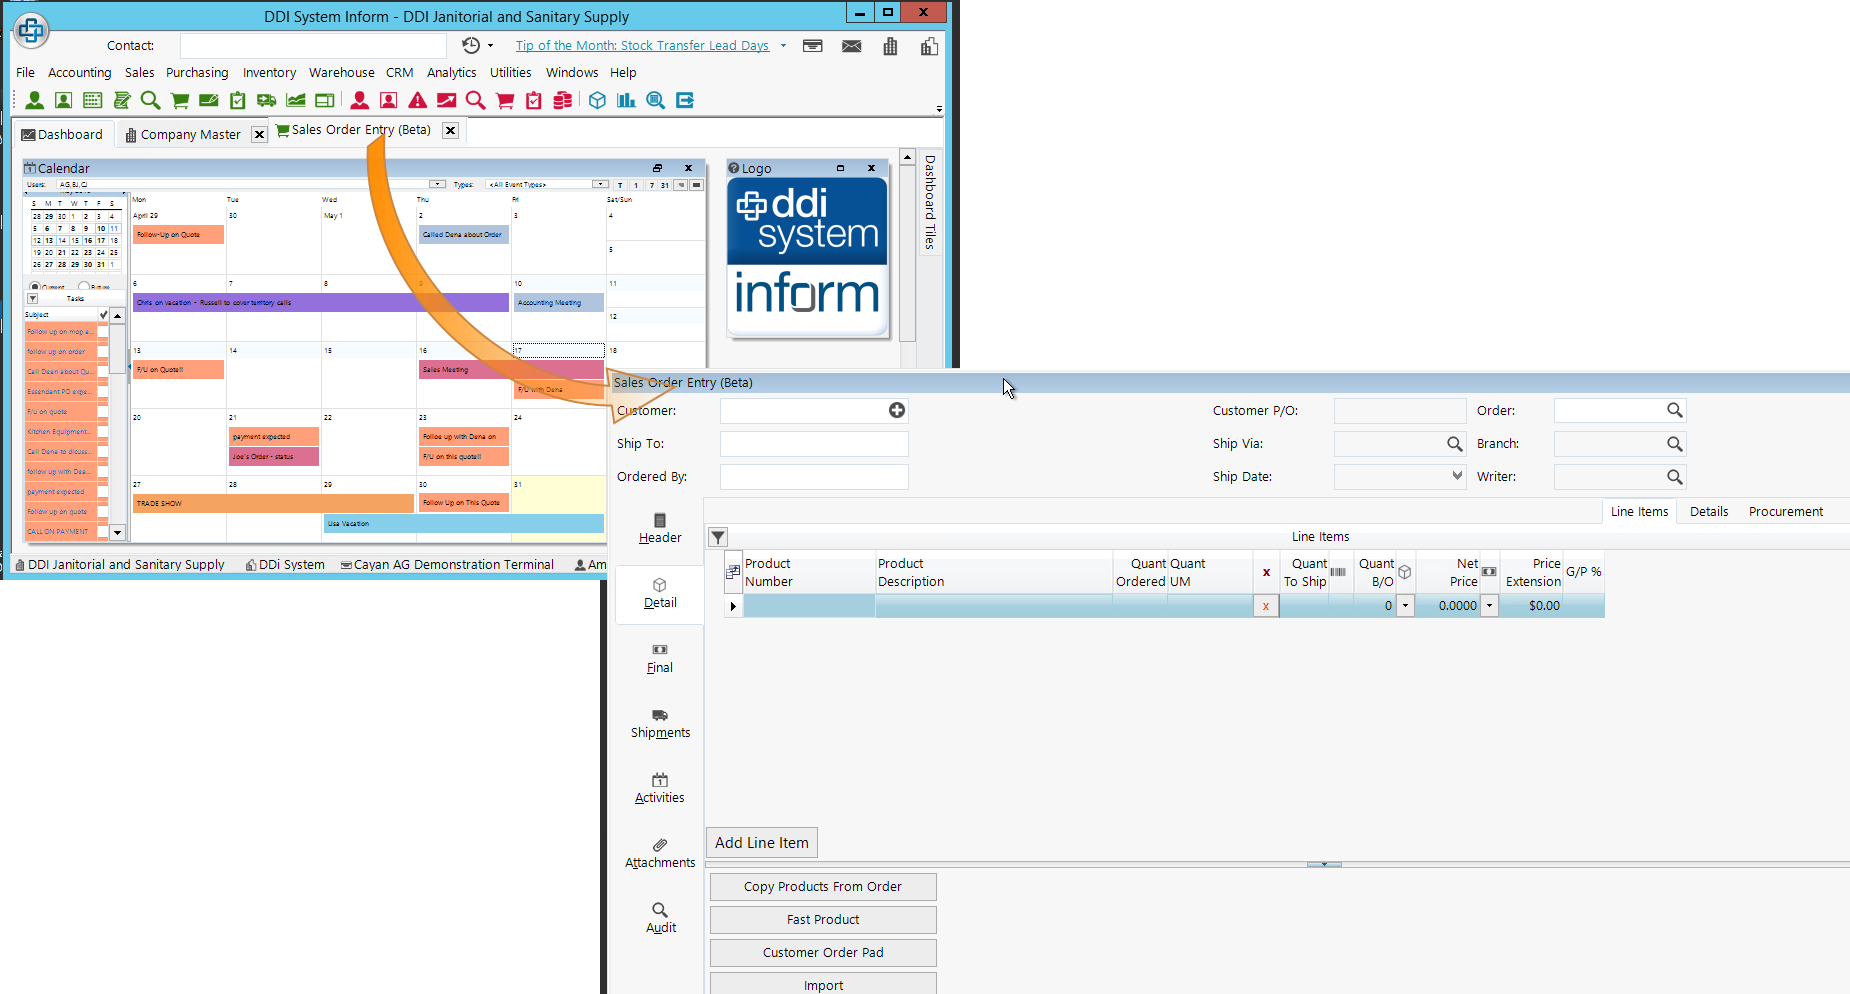Screen dimensions: 1850x994
Task: Click the blue cube inventory toolbar icon
Action: click(597, 100)
